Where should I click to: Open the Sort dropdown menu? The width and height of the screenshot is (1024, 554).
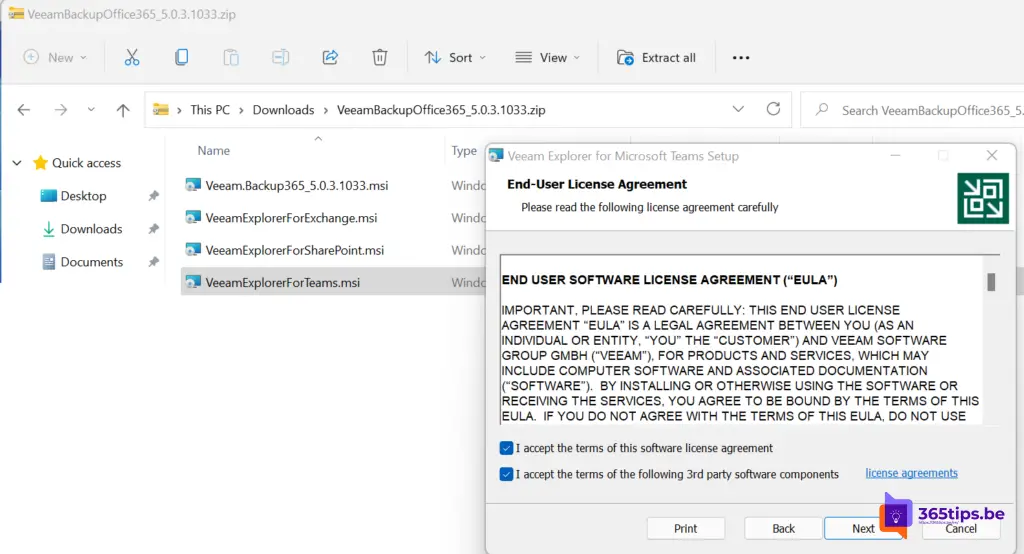point(455,57)
